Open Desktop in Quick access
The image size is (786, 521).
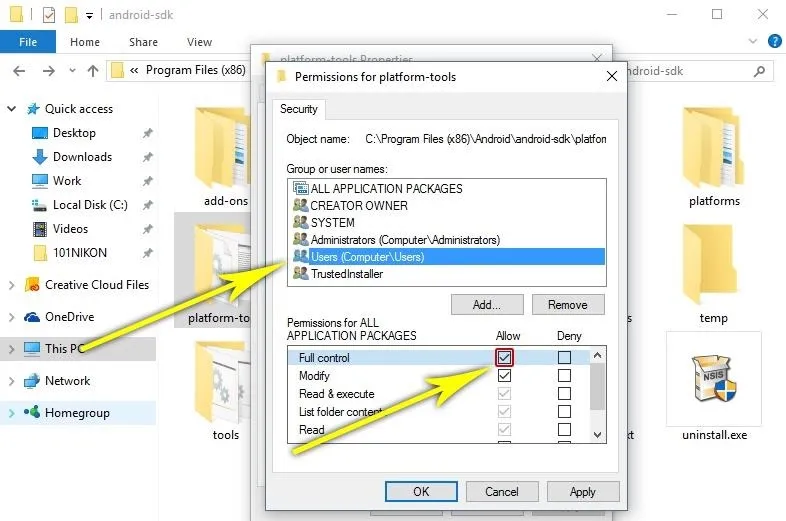pos(74,133)
